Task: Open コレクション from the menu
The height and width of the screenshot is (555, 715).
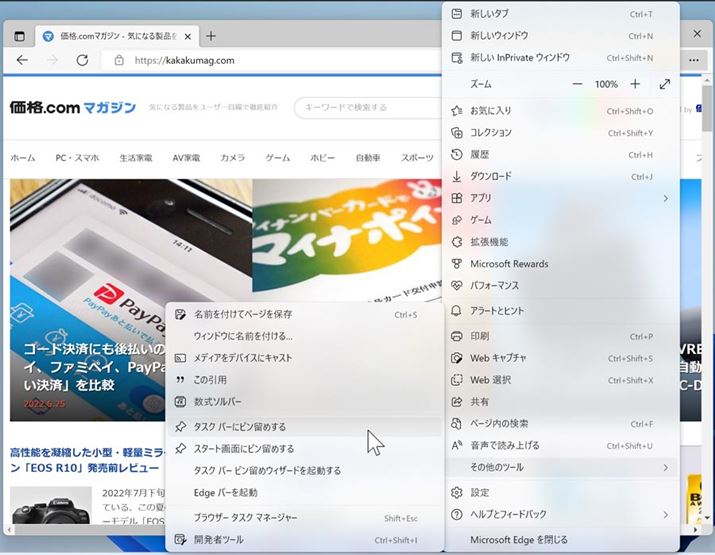Action: point(560,133)
